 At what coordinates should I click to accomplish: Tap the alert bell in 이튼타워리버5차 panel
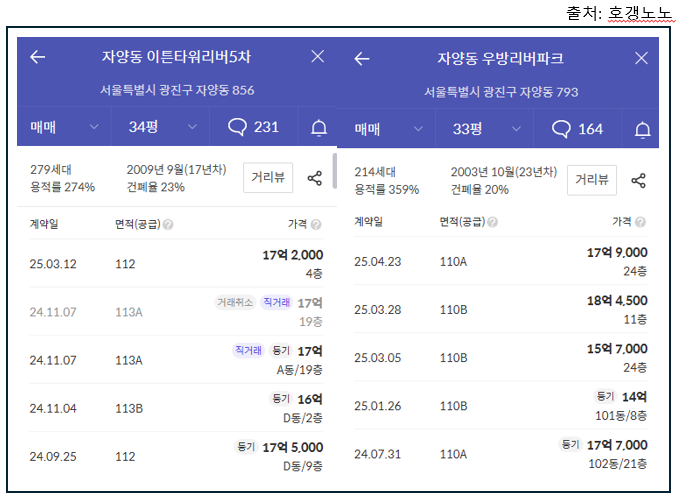click(x=319, y=128)
